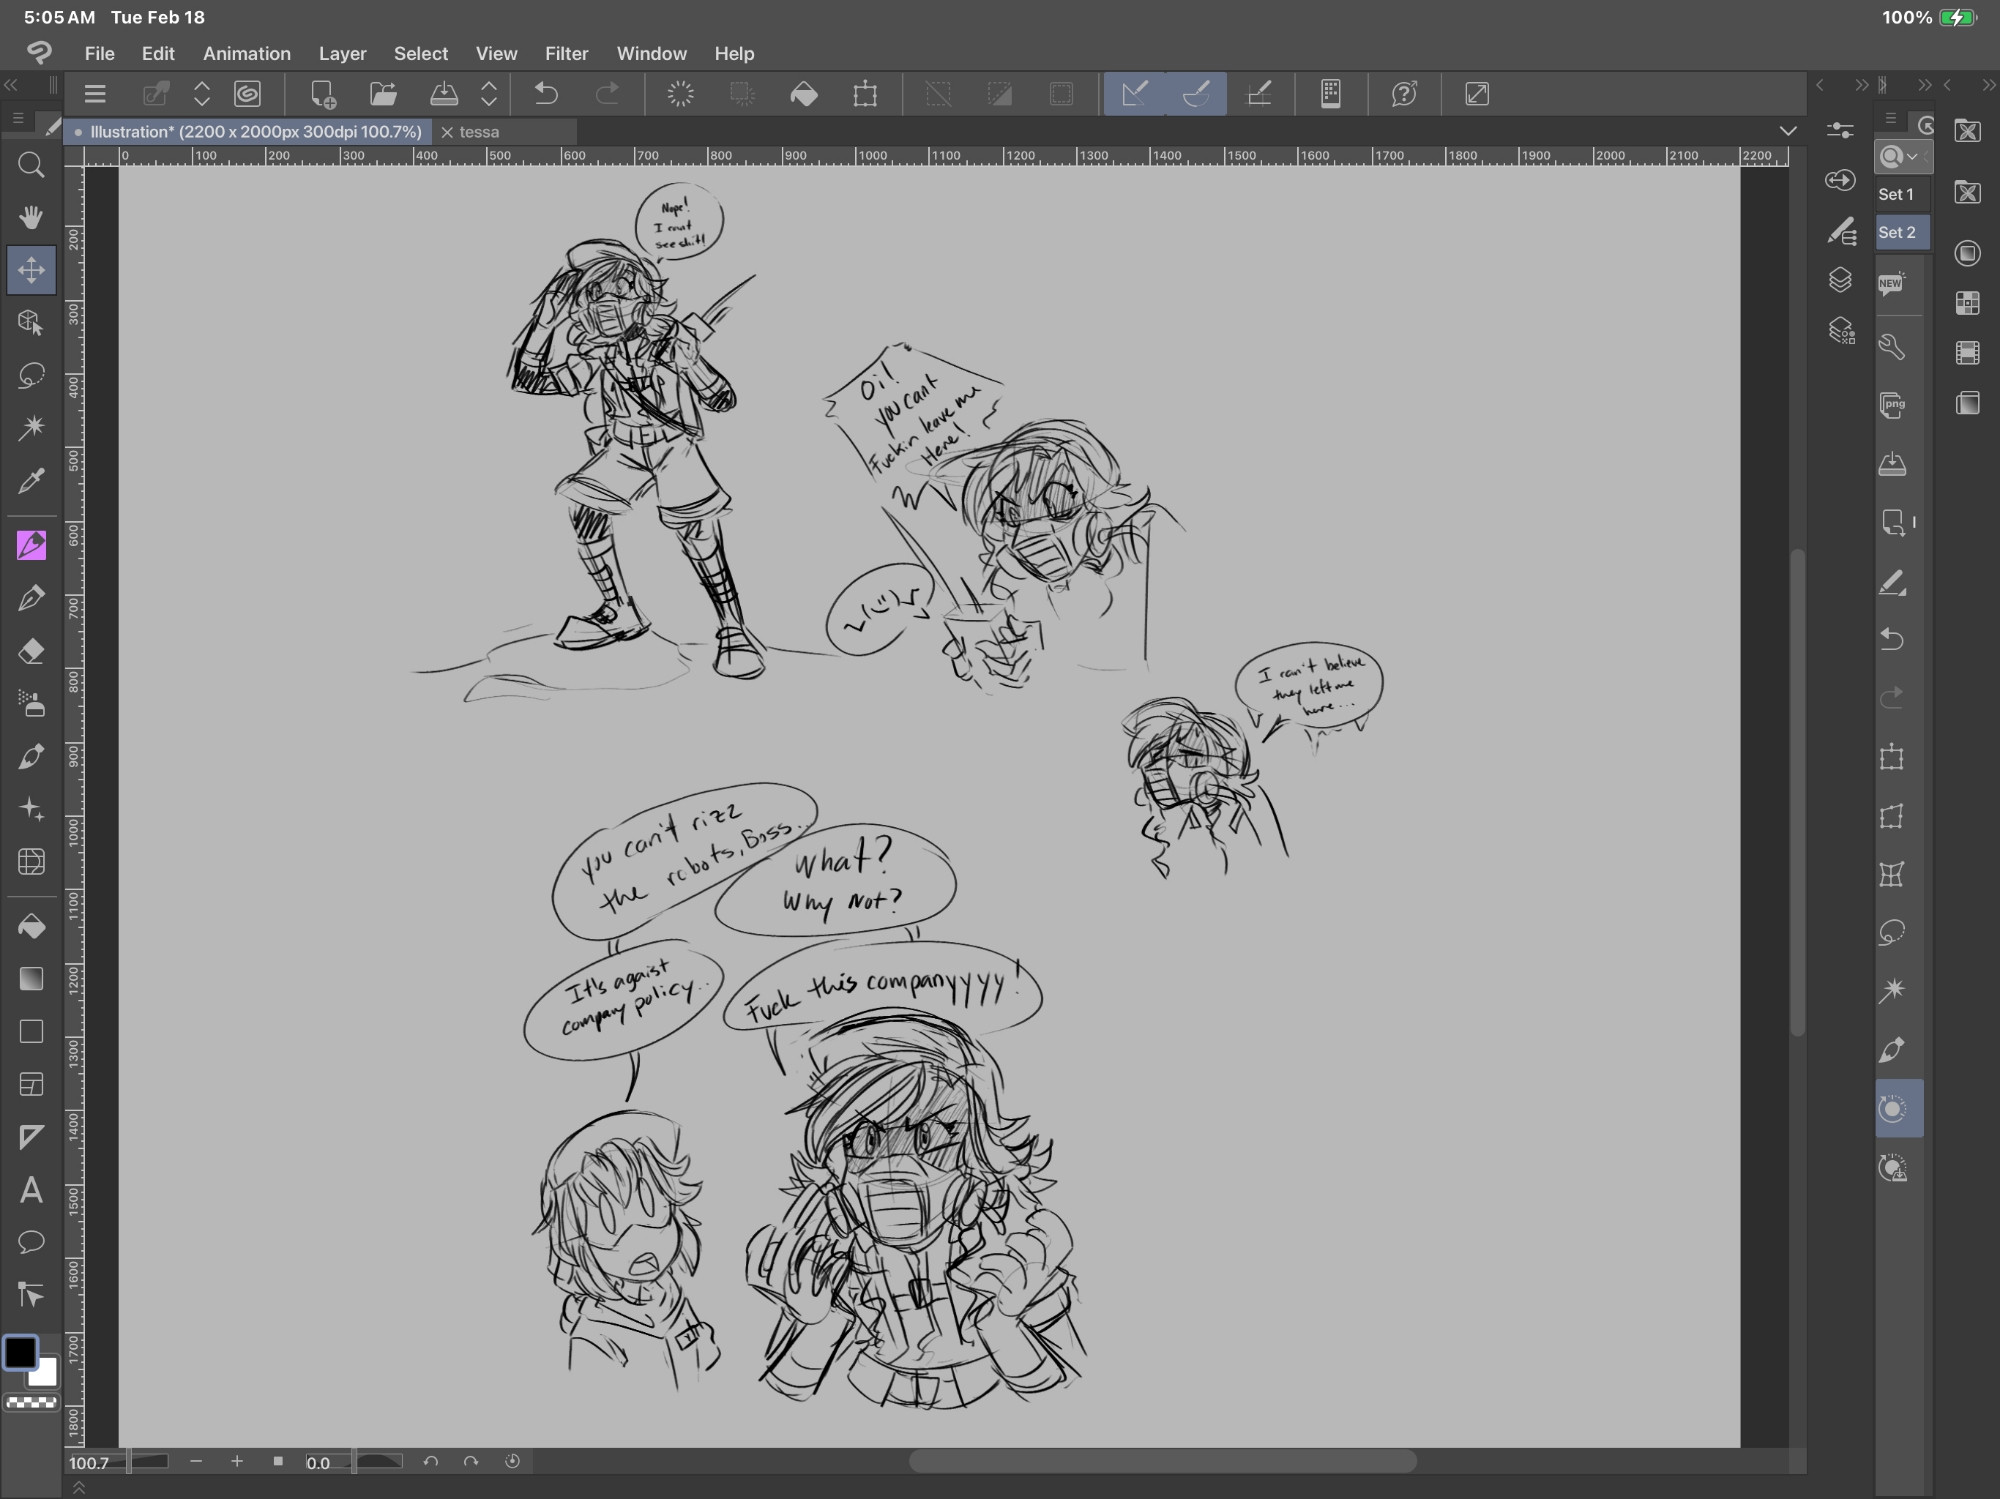Click the Save icon in command bar

coord(444,94)
